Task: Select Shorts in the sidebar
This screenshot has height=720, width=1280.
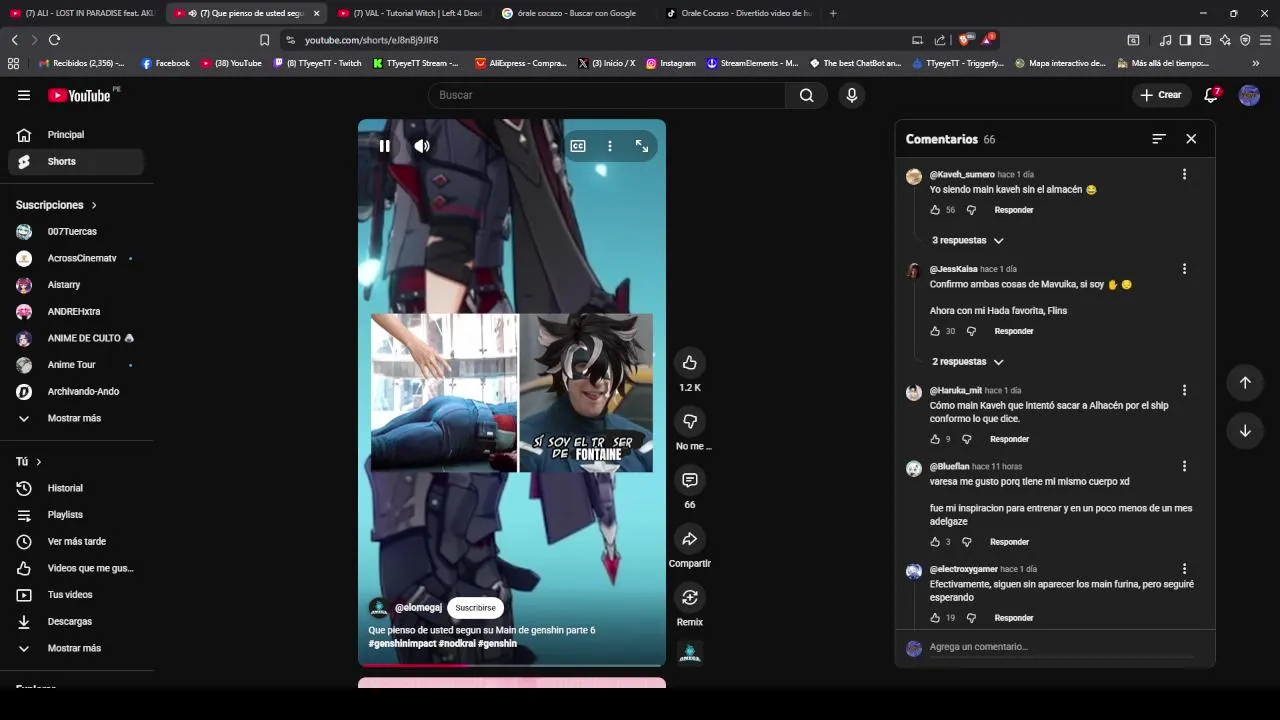Action: point(78,161)
